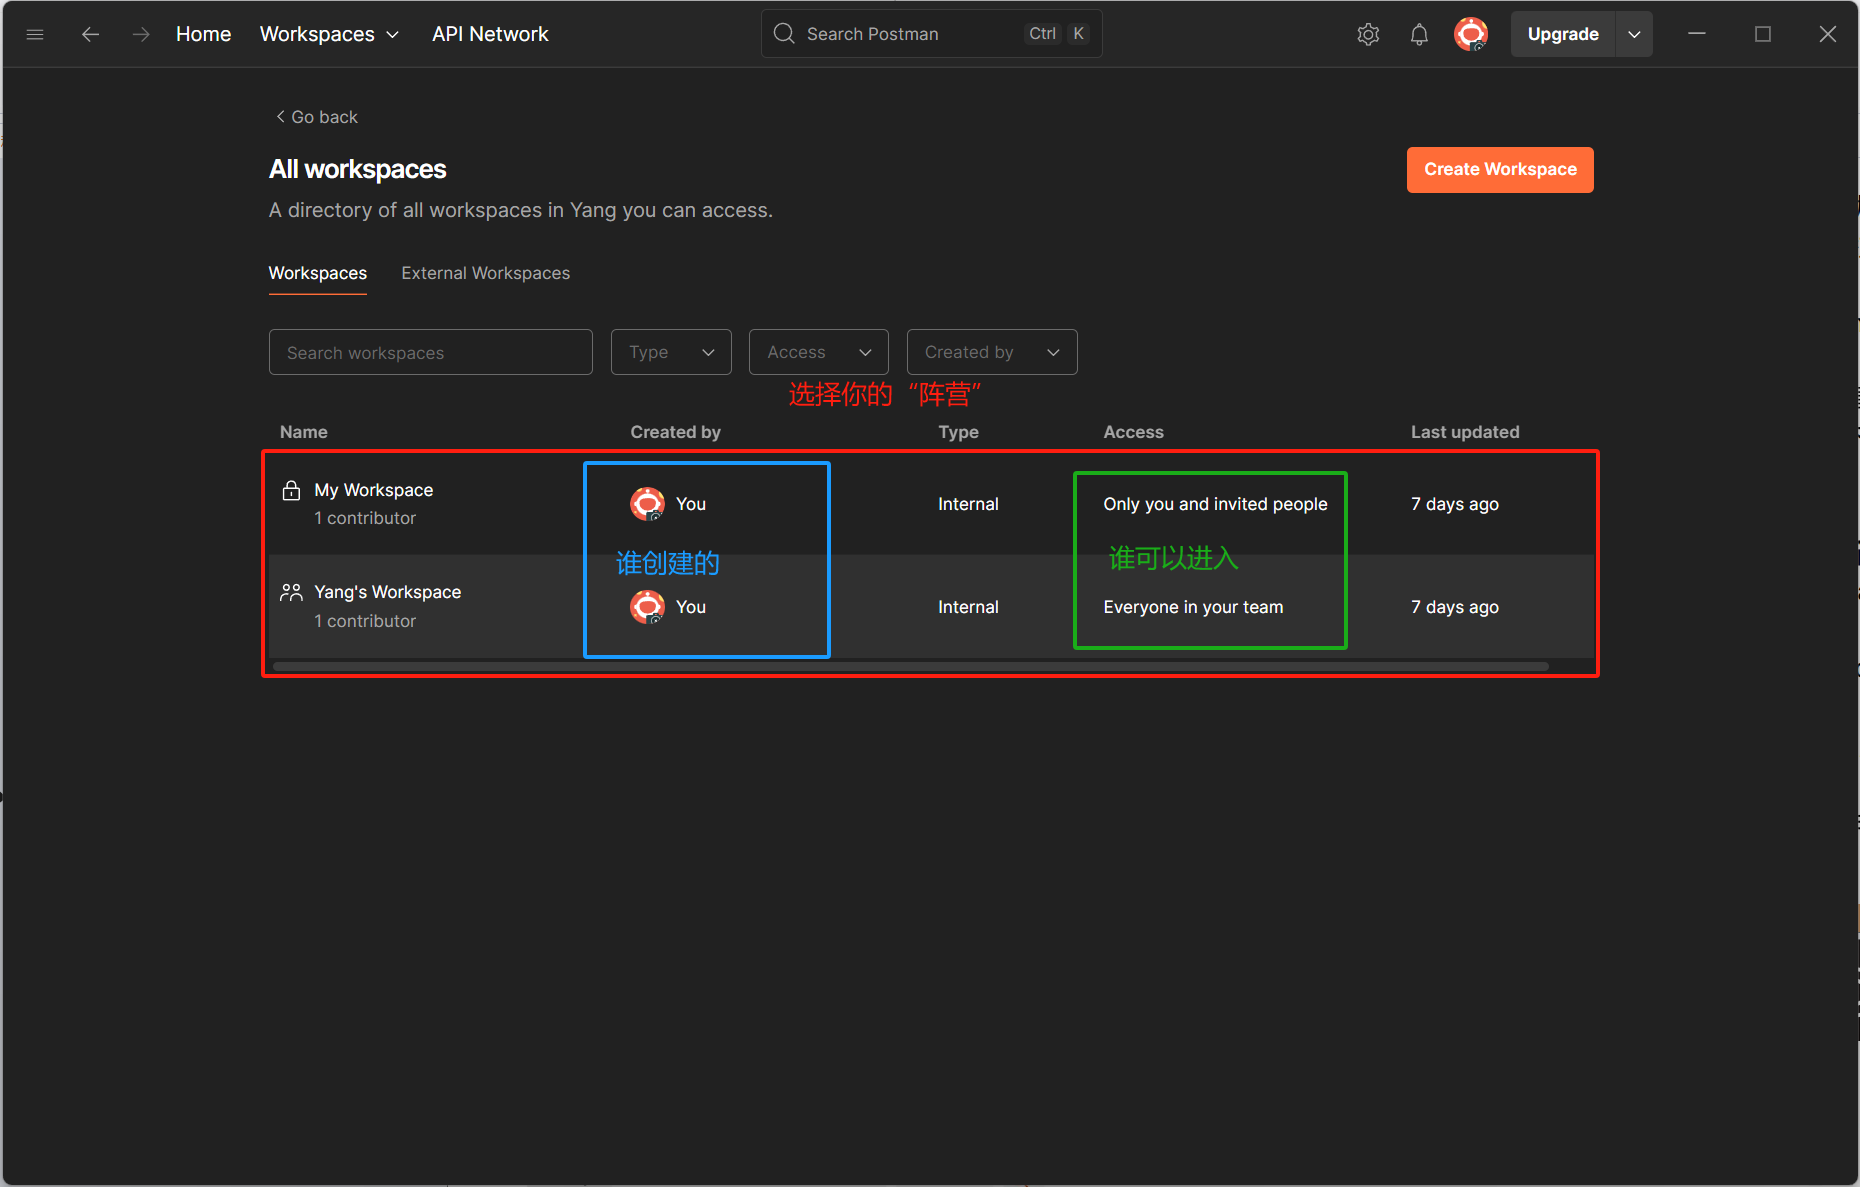Click Internal type in Yang's Workspace row
Viewport: 1860px width, 1187px height.
click(968, 607)
